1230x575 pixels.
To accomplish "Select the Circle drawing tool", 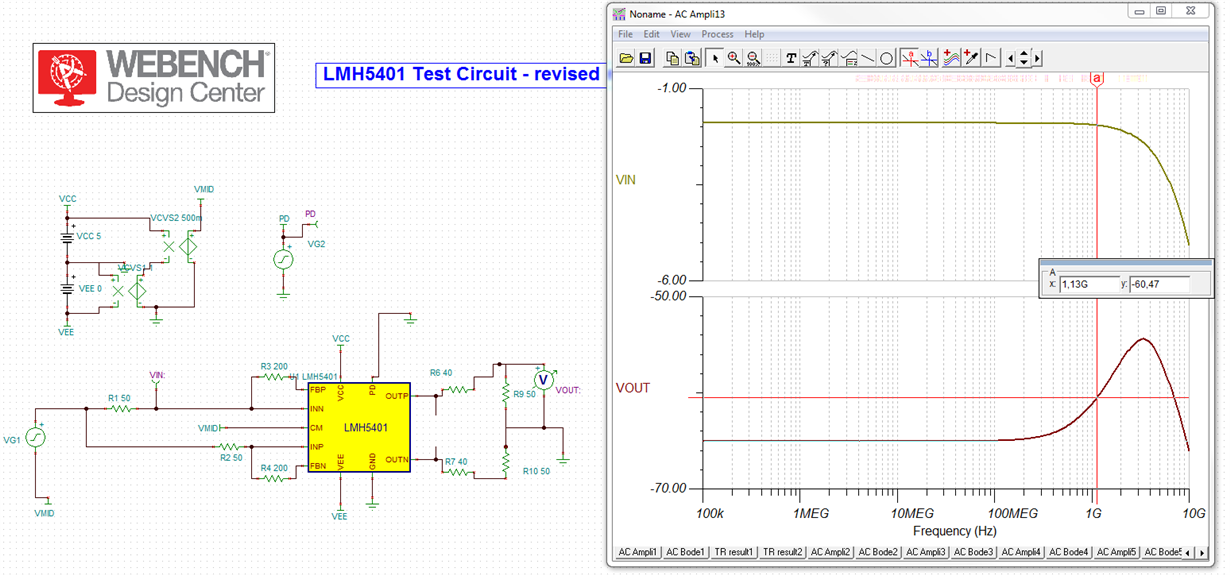I will click(x=886, y=58).
